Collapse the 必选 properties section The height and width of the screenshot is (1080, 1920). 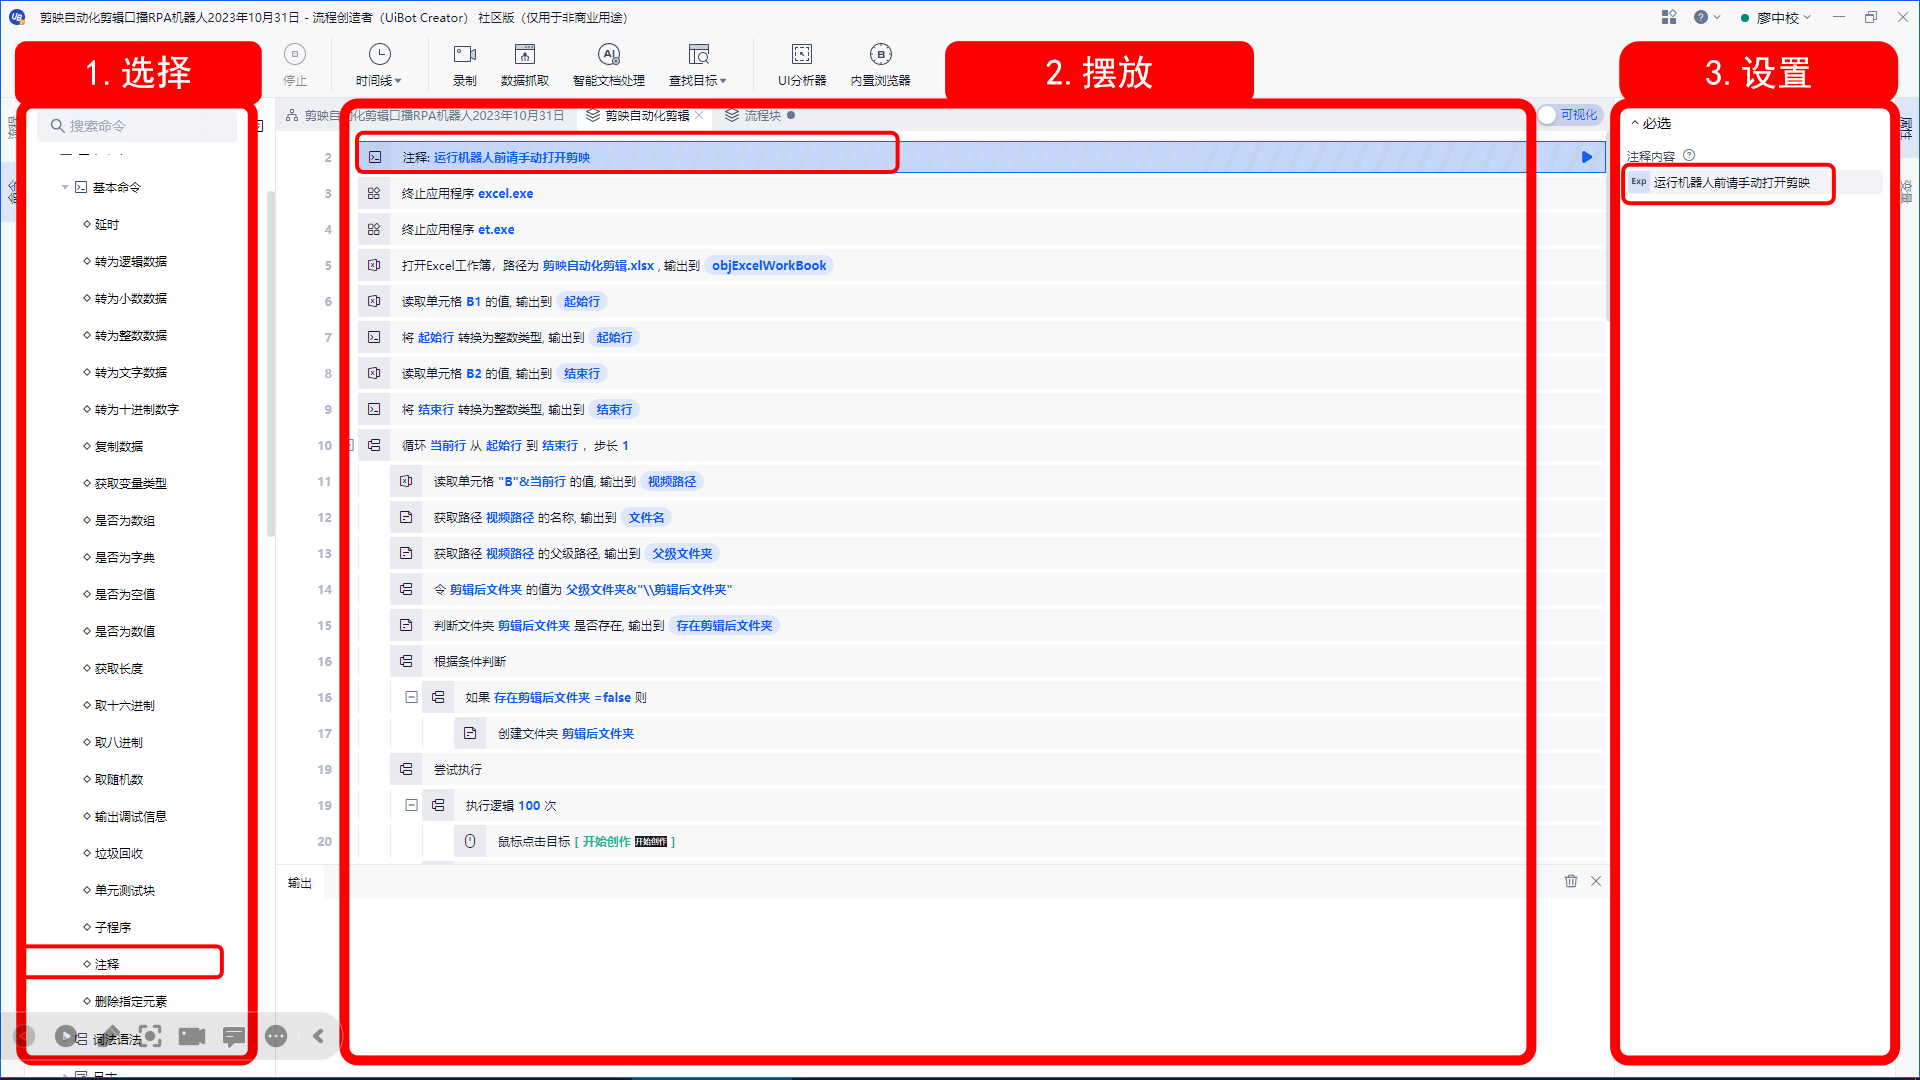coord(1635,123)
